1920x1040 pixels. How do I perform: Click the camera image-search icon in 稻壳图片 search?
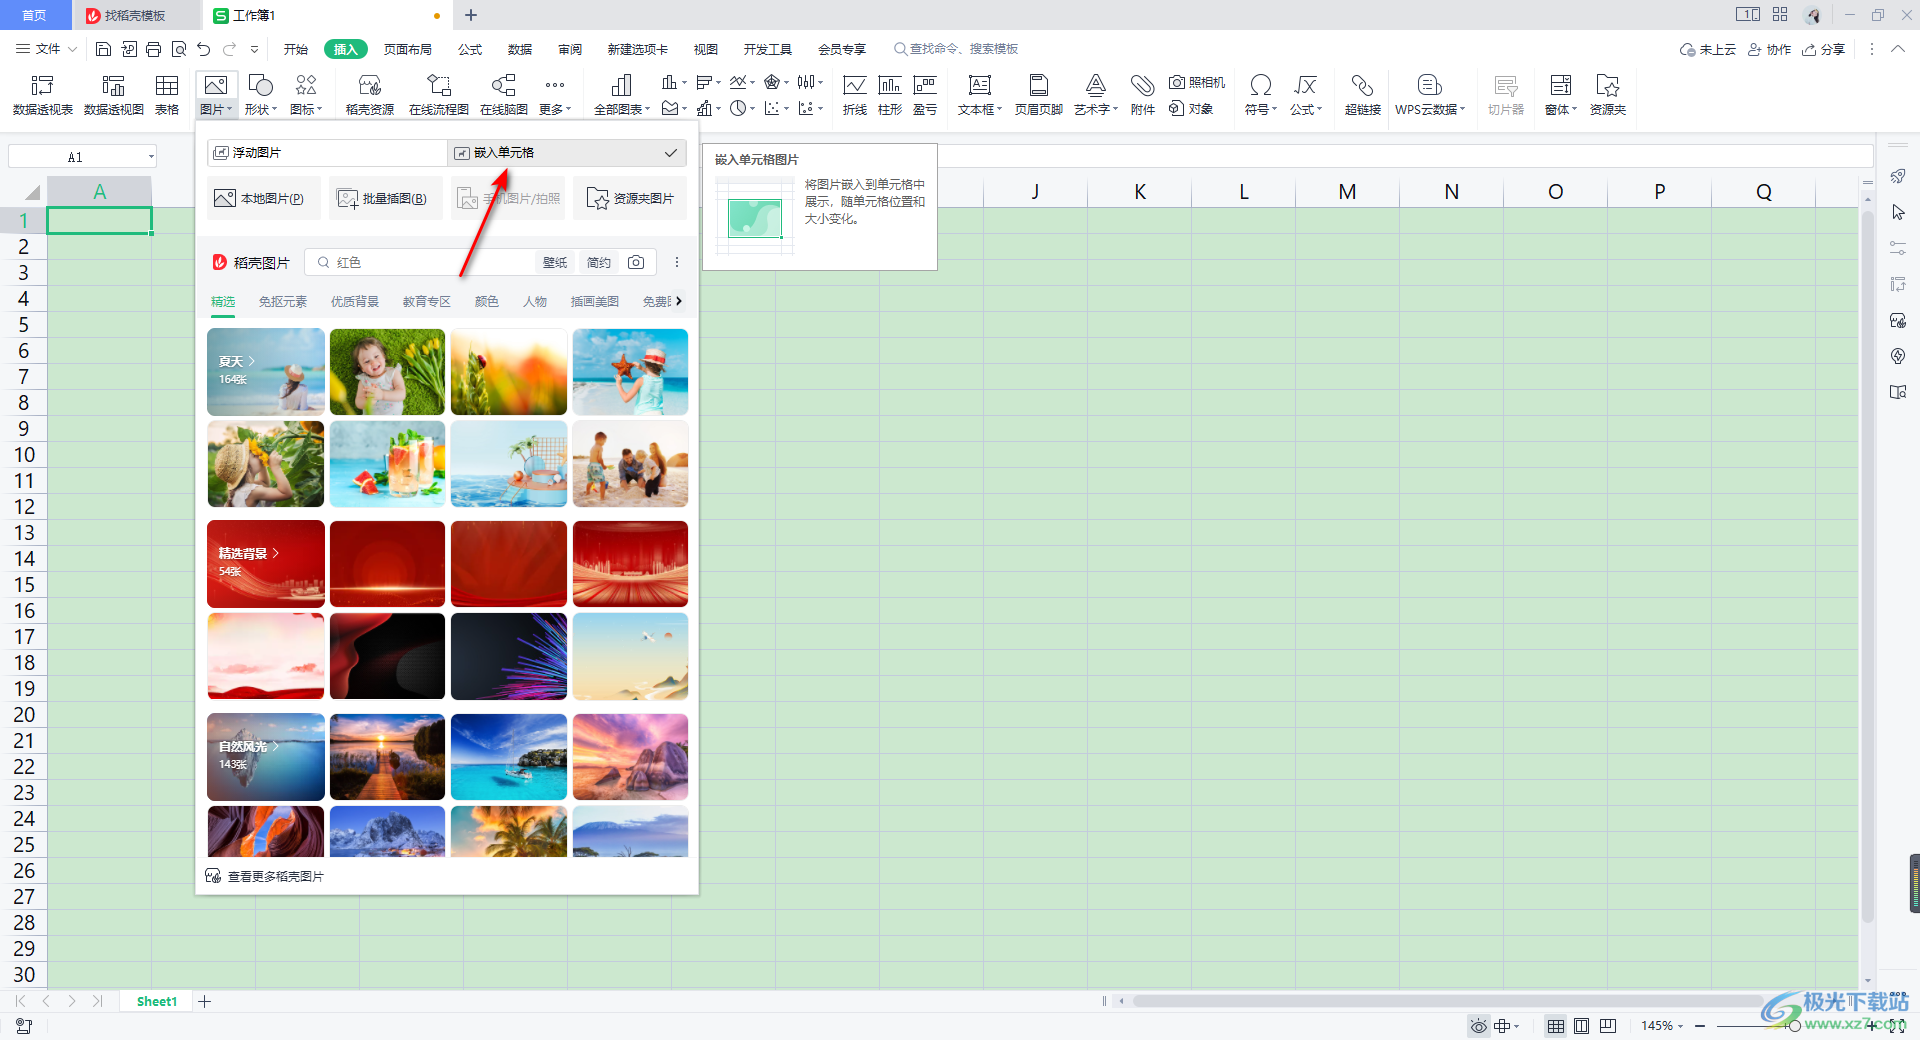[x=636, y=262]
